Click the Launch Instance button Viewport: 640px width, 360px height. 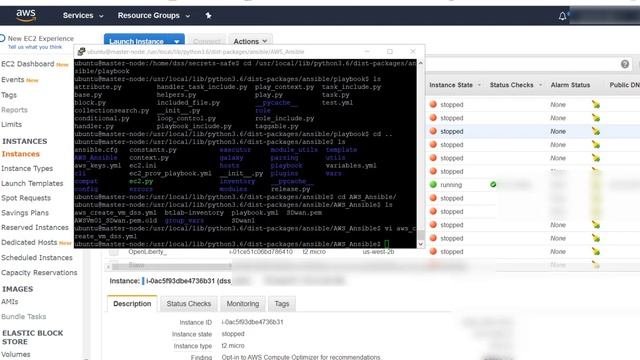pos(136,41)
